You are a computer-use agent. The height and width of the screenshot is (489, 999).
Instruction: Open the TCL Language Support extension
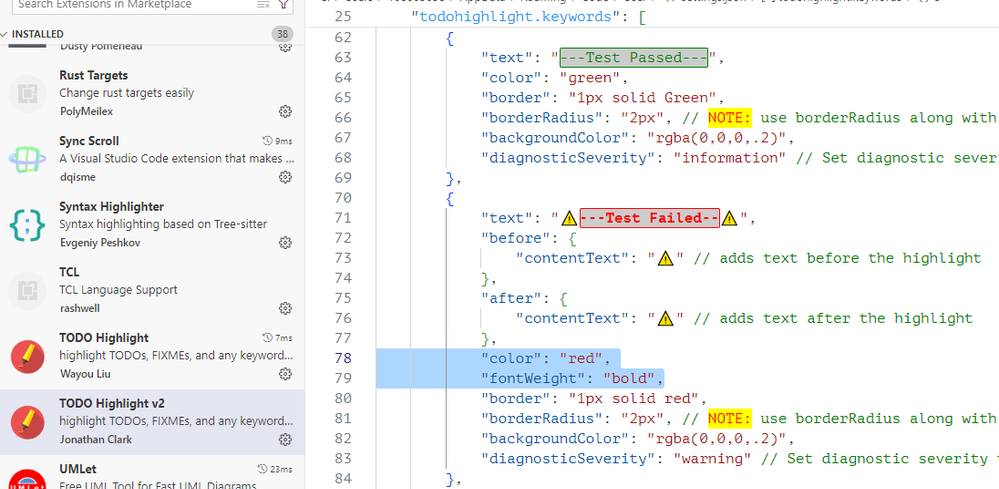click(x=150, y=289)
